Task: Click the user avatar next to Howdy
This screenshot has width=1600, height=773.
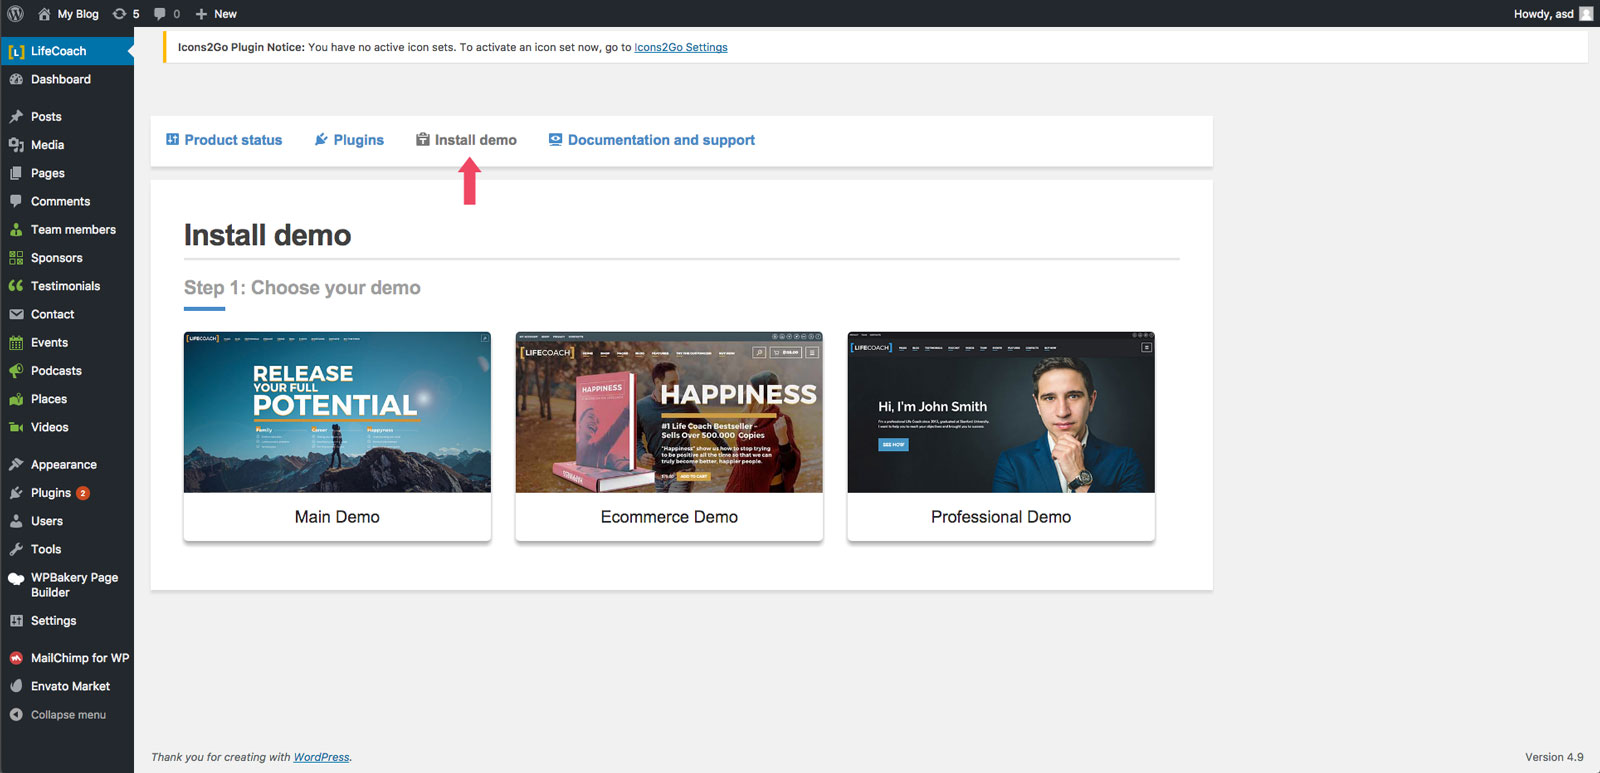Action: [1586, 14]
